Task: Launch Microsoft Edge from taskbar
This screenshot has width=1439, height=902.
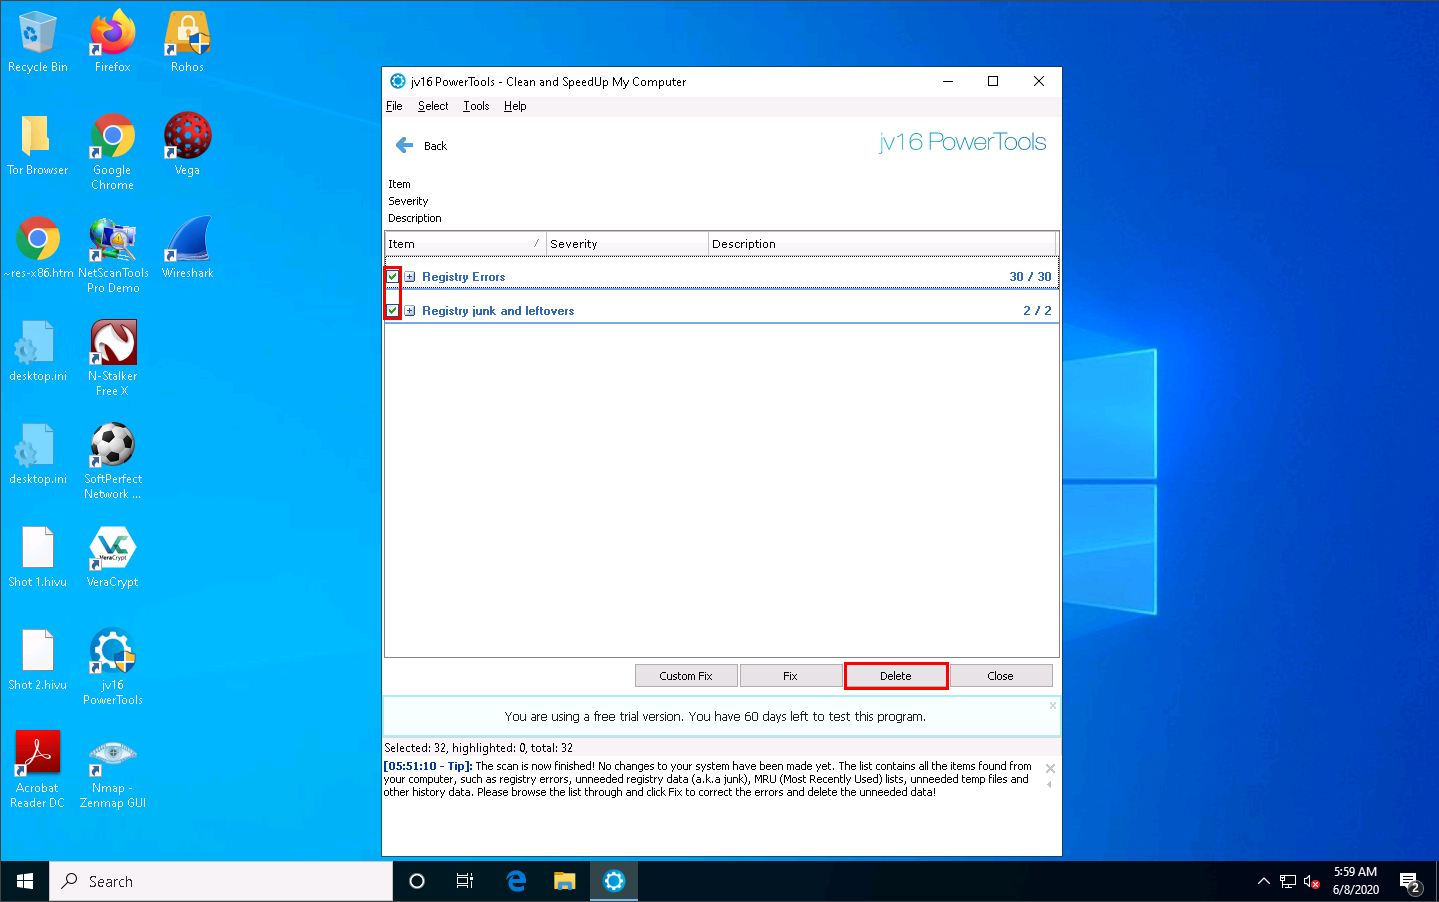Action: tap(516, 881)
